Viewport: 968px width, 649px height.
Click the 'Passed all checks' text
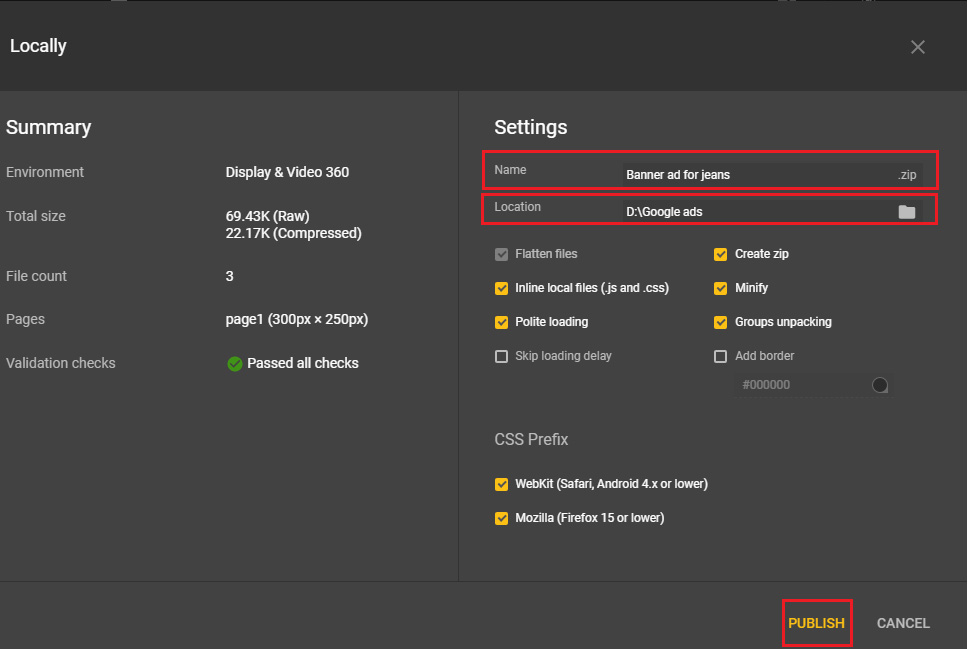point(302,363)
